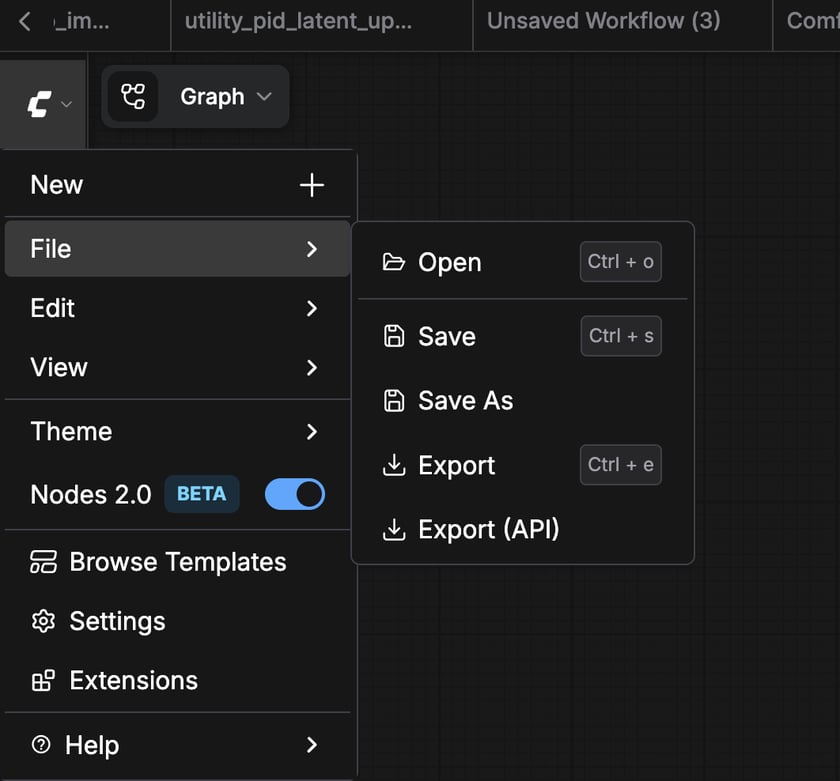
Task: Click the Nodes 2.0 label
Action: tap(91, 494)
